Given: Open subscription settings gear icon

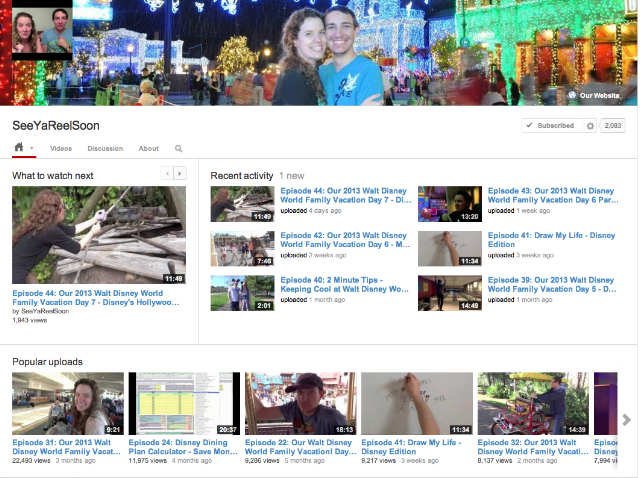Looking at the screenshot, I should tap(590, 126).
